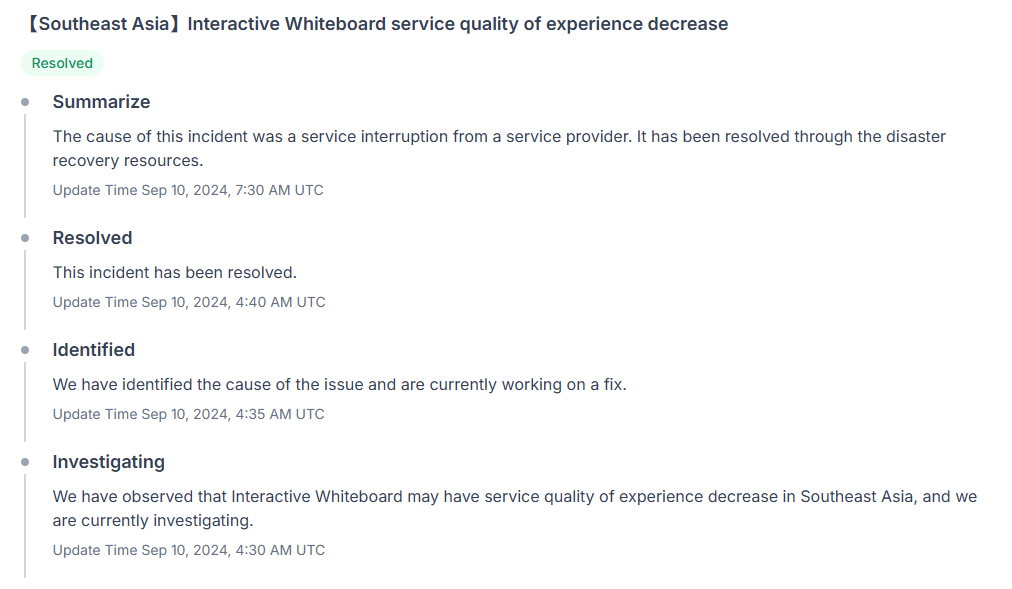
Task: Click 'This incident has been resolved' text
Action: (x=175, y=273)
